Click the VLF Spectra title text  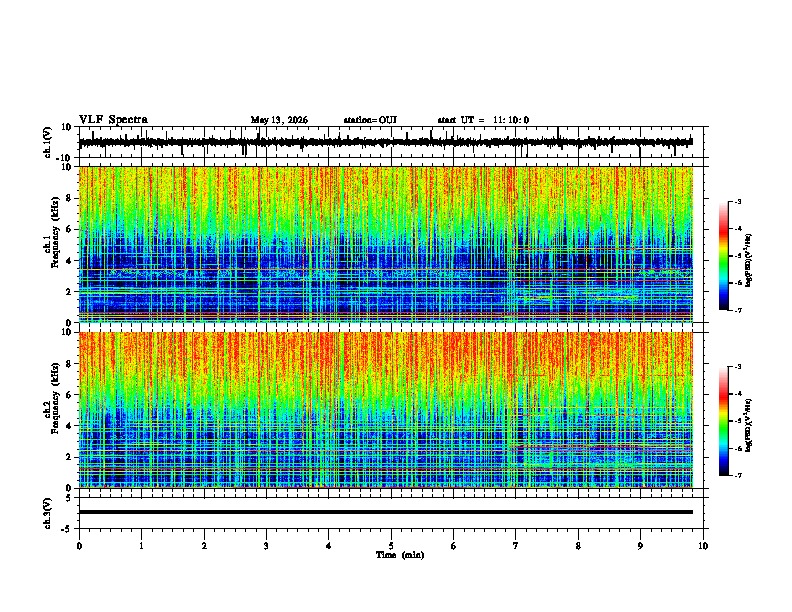(x=113, y=120)
